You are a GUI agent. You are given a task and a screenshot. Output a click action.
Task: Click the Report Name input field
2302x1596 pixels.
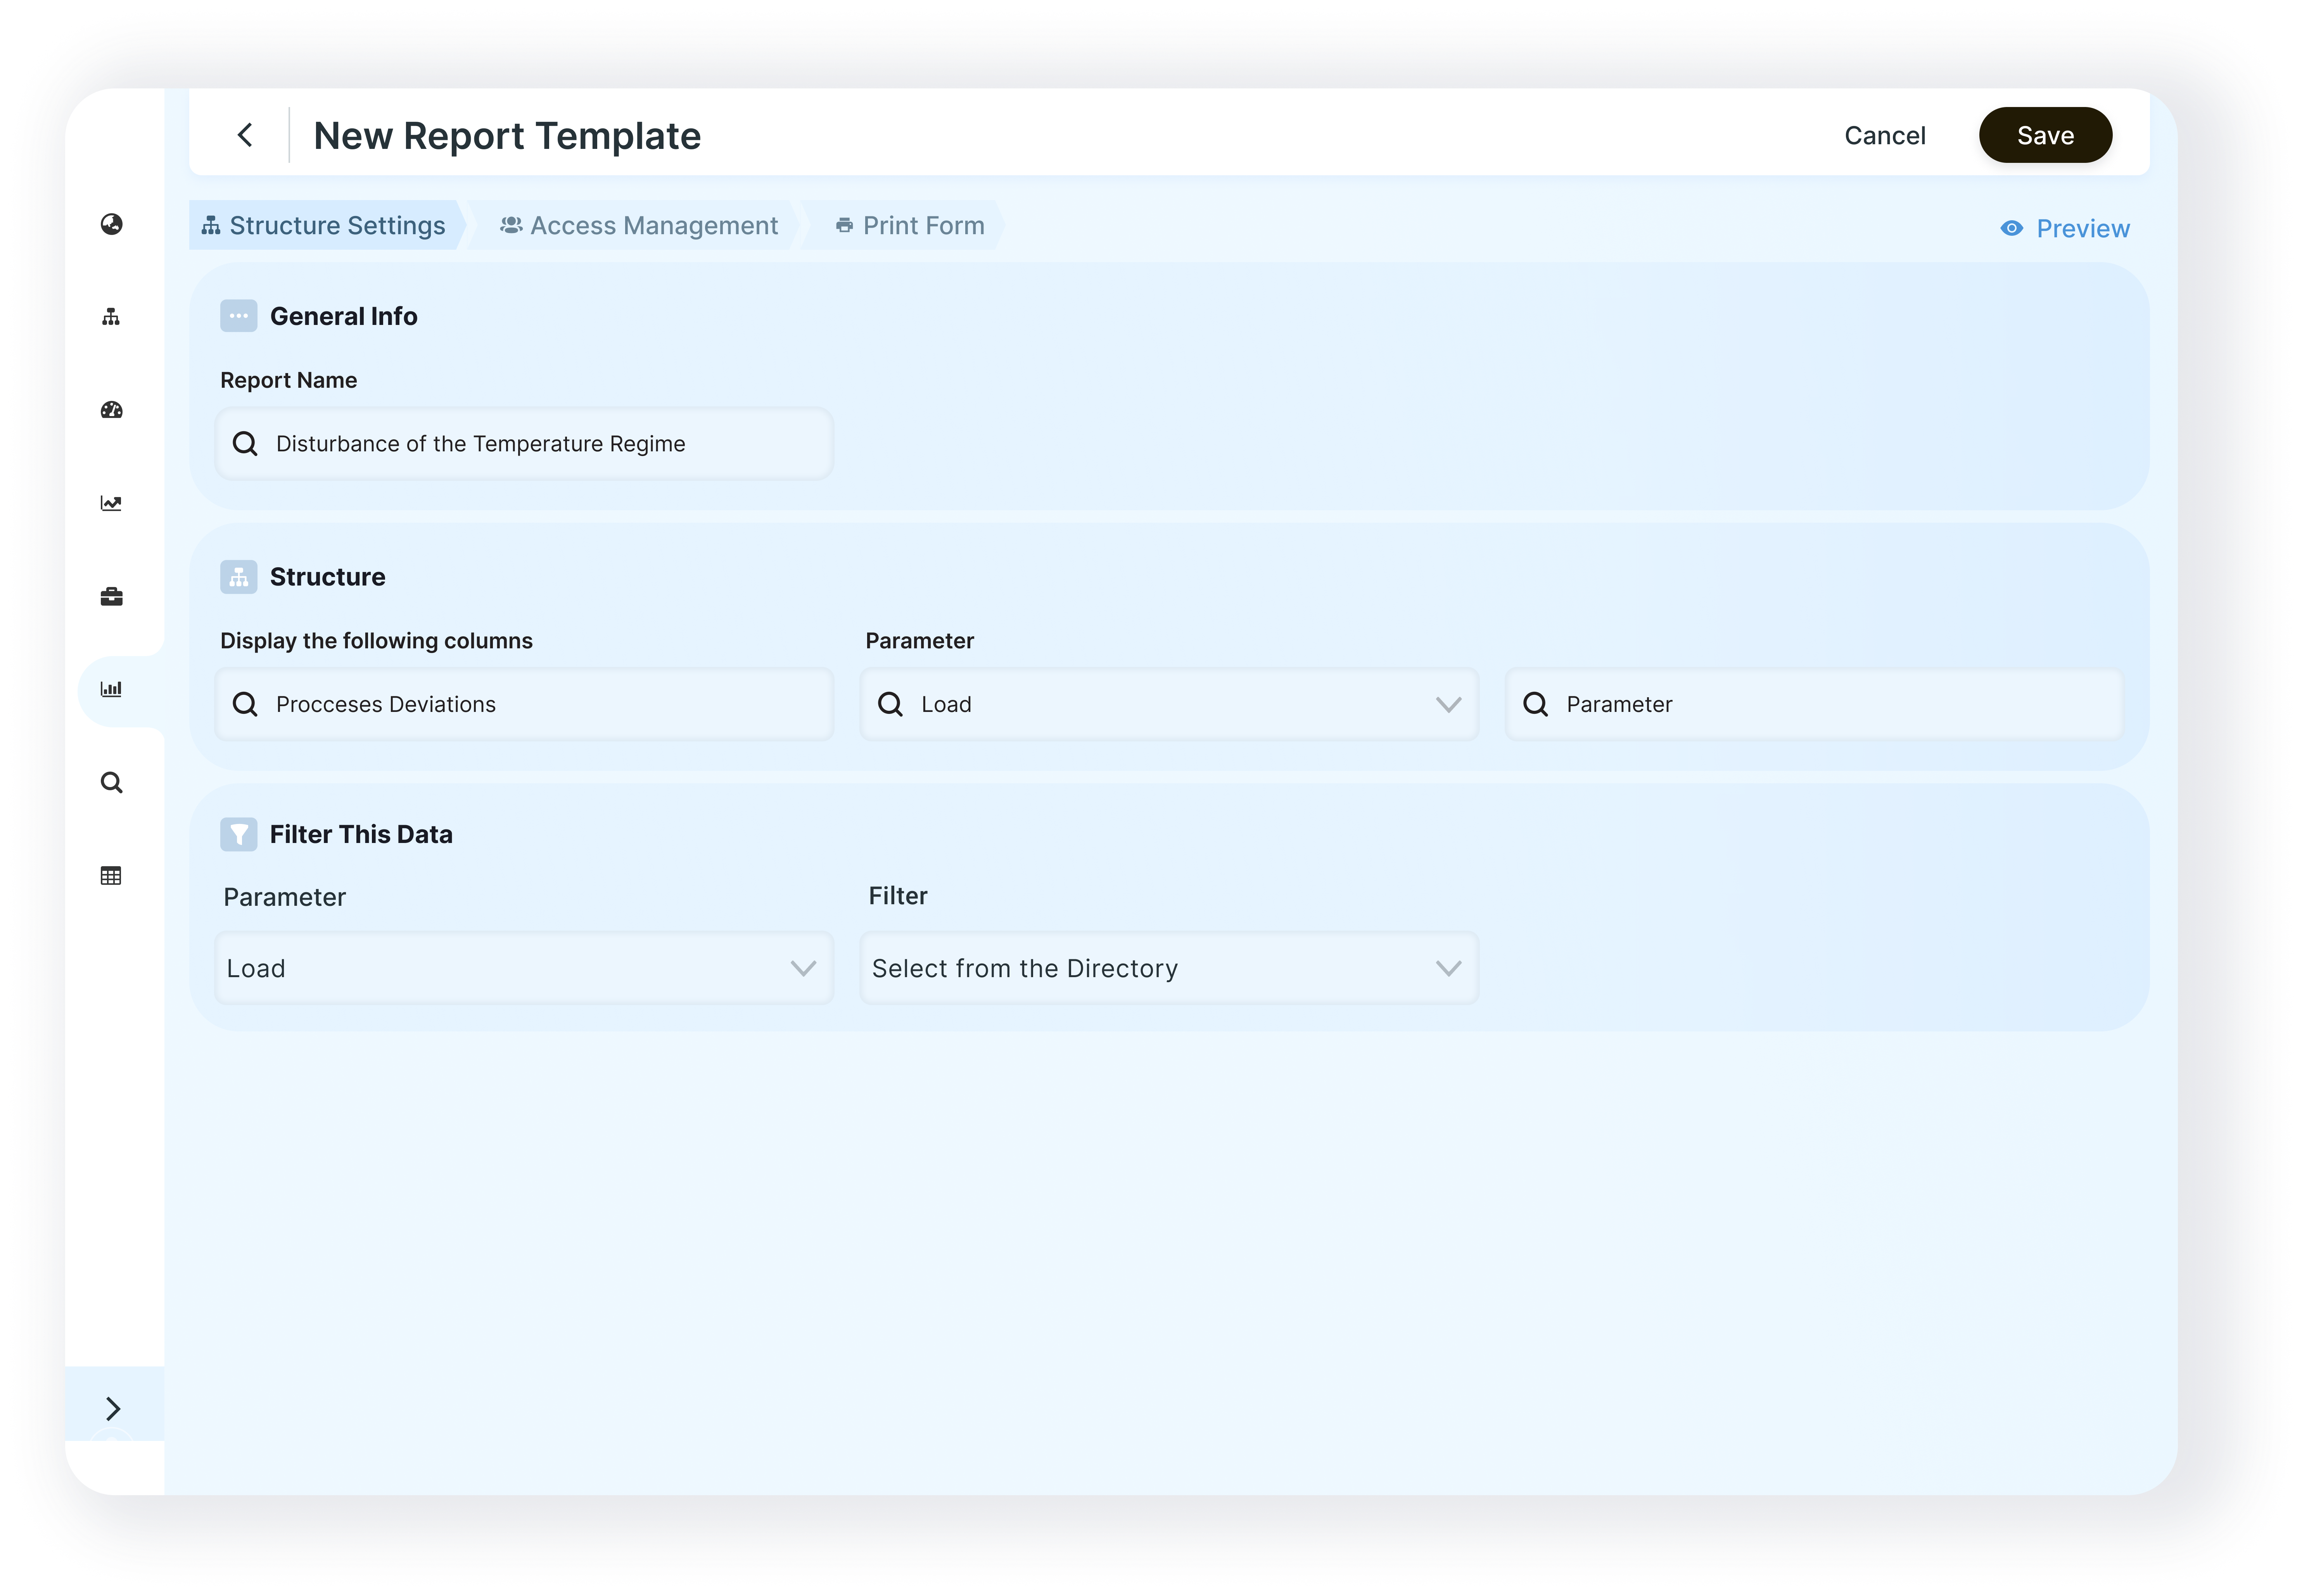click(523, 443)
